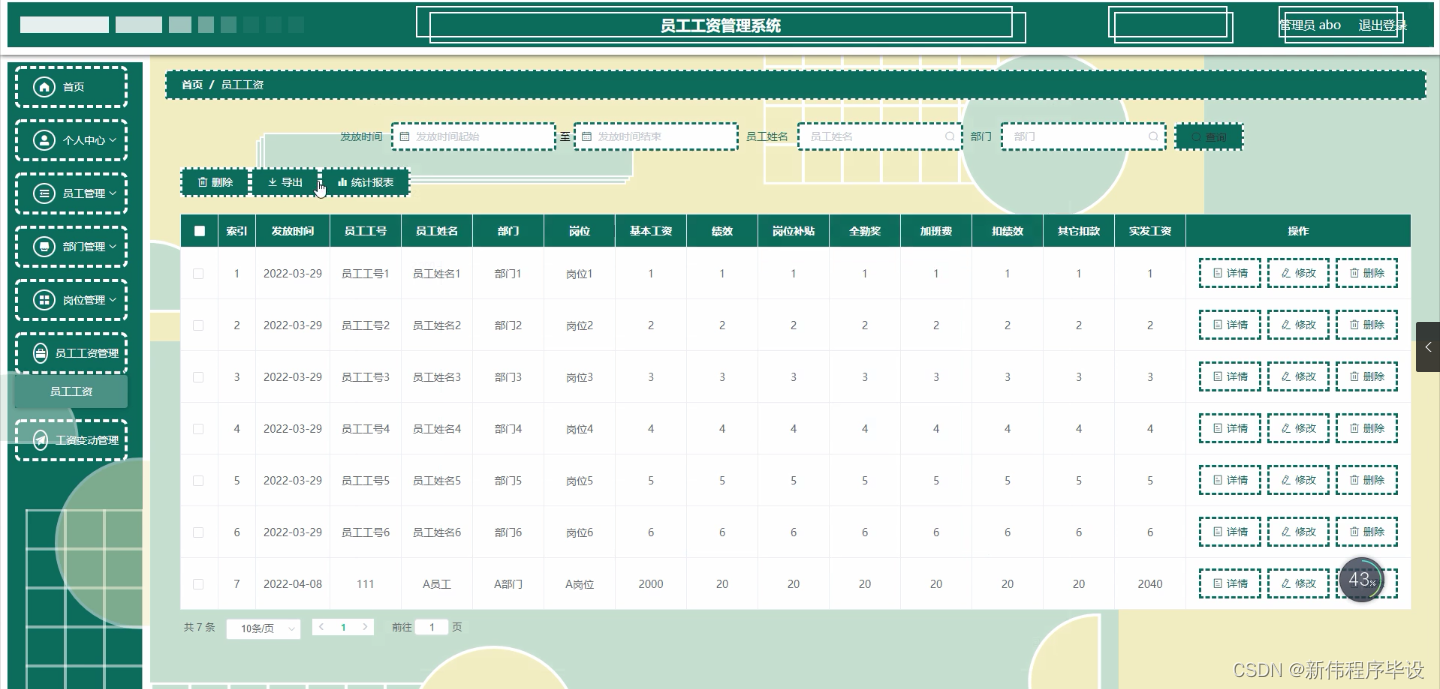This screenshot has width=1440, height=689.
Task: Click the 岗位管理 grid icon
Action: pyautogui.click(x=44, y=300)
